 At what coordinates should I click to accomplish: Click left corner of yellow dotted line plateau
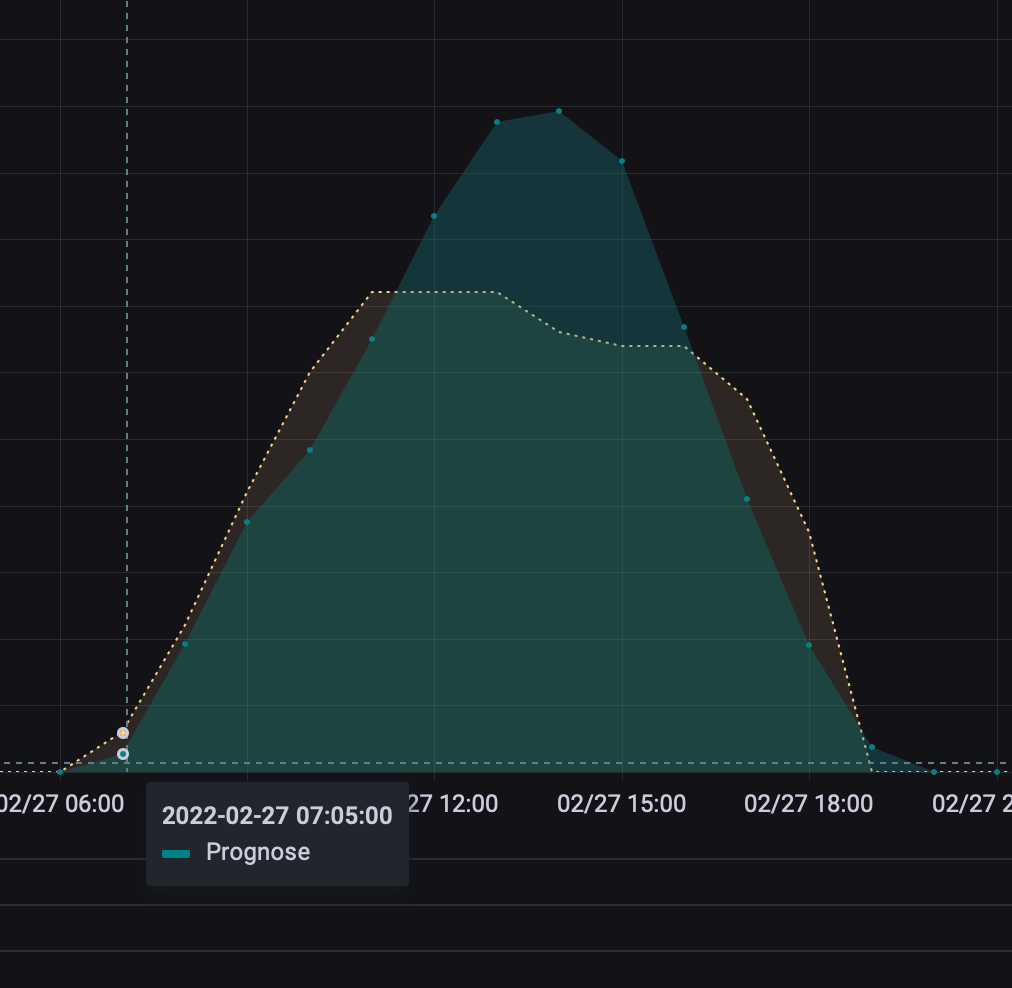[372, 292]
